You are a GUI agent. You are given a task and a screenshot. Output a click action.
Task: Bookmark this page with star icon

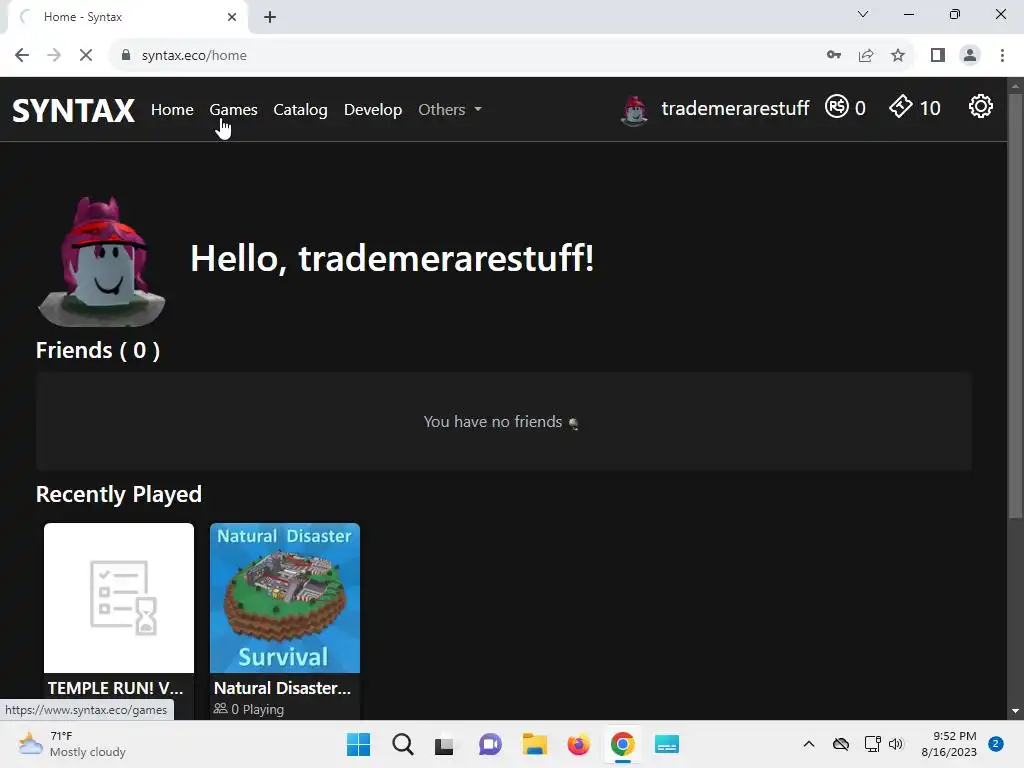point(898,56)
